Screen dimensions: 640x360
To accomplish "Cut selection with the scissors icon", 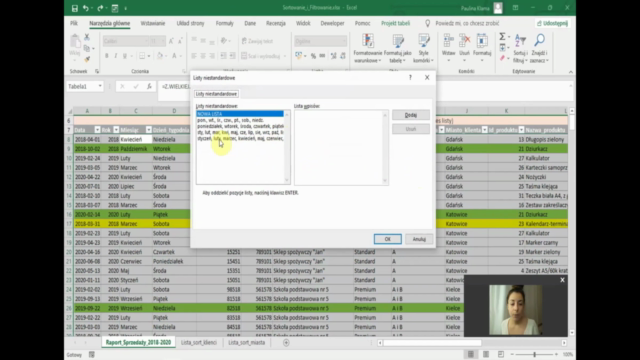I will (87, 37).
